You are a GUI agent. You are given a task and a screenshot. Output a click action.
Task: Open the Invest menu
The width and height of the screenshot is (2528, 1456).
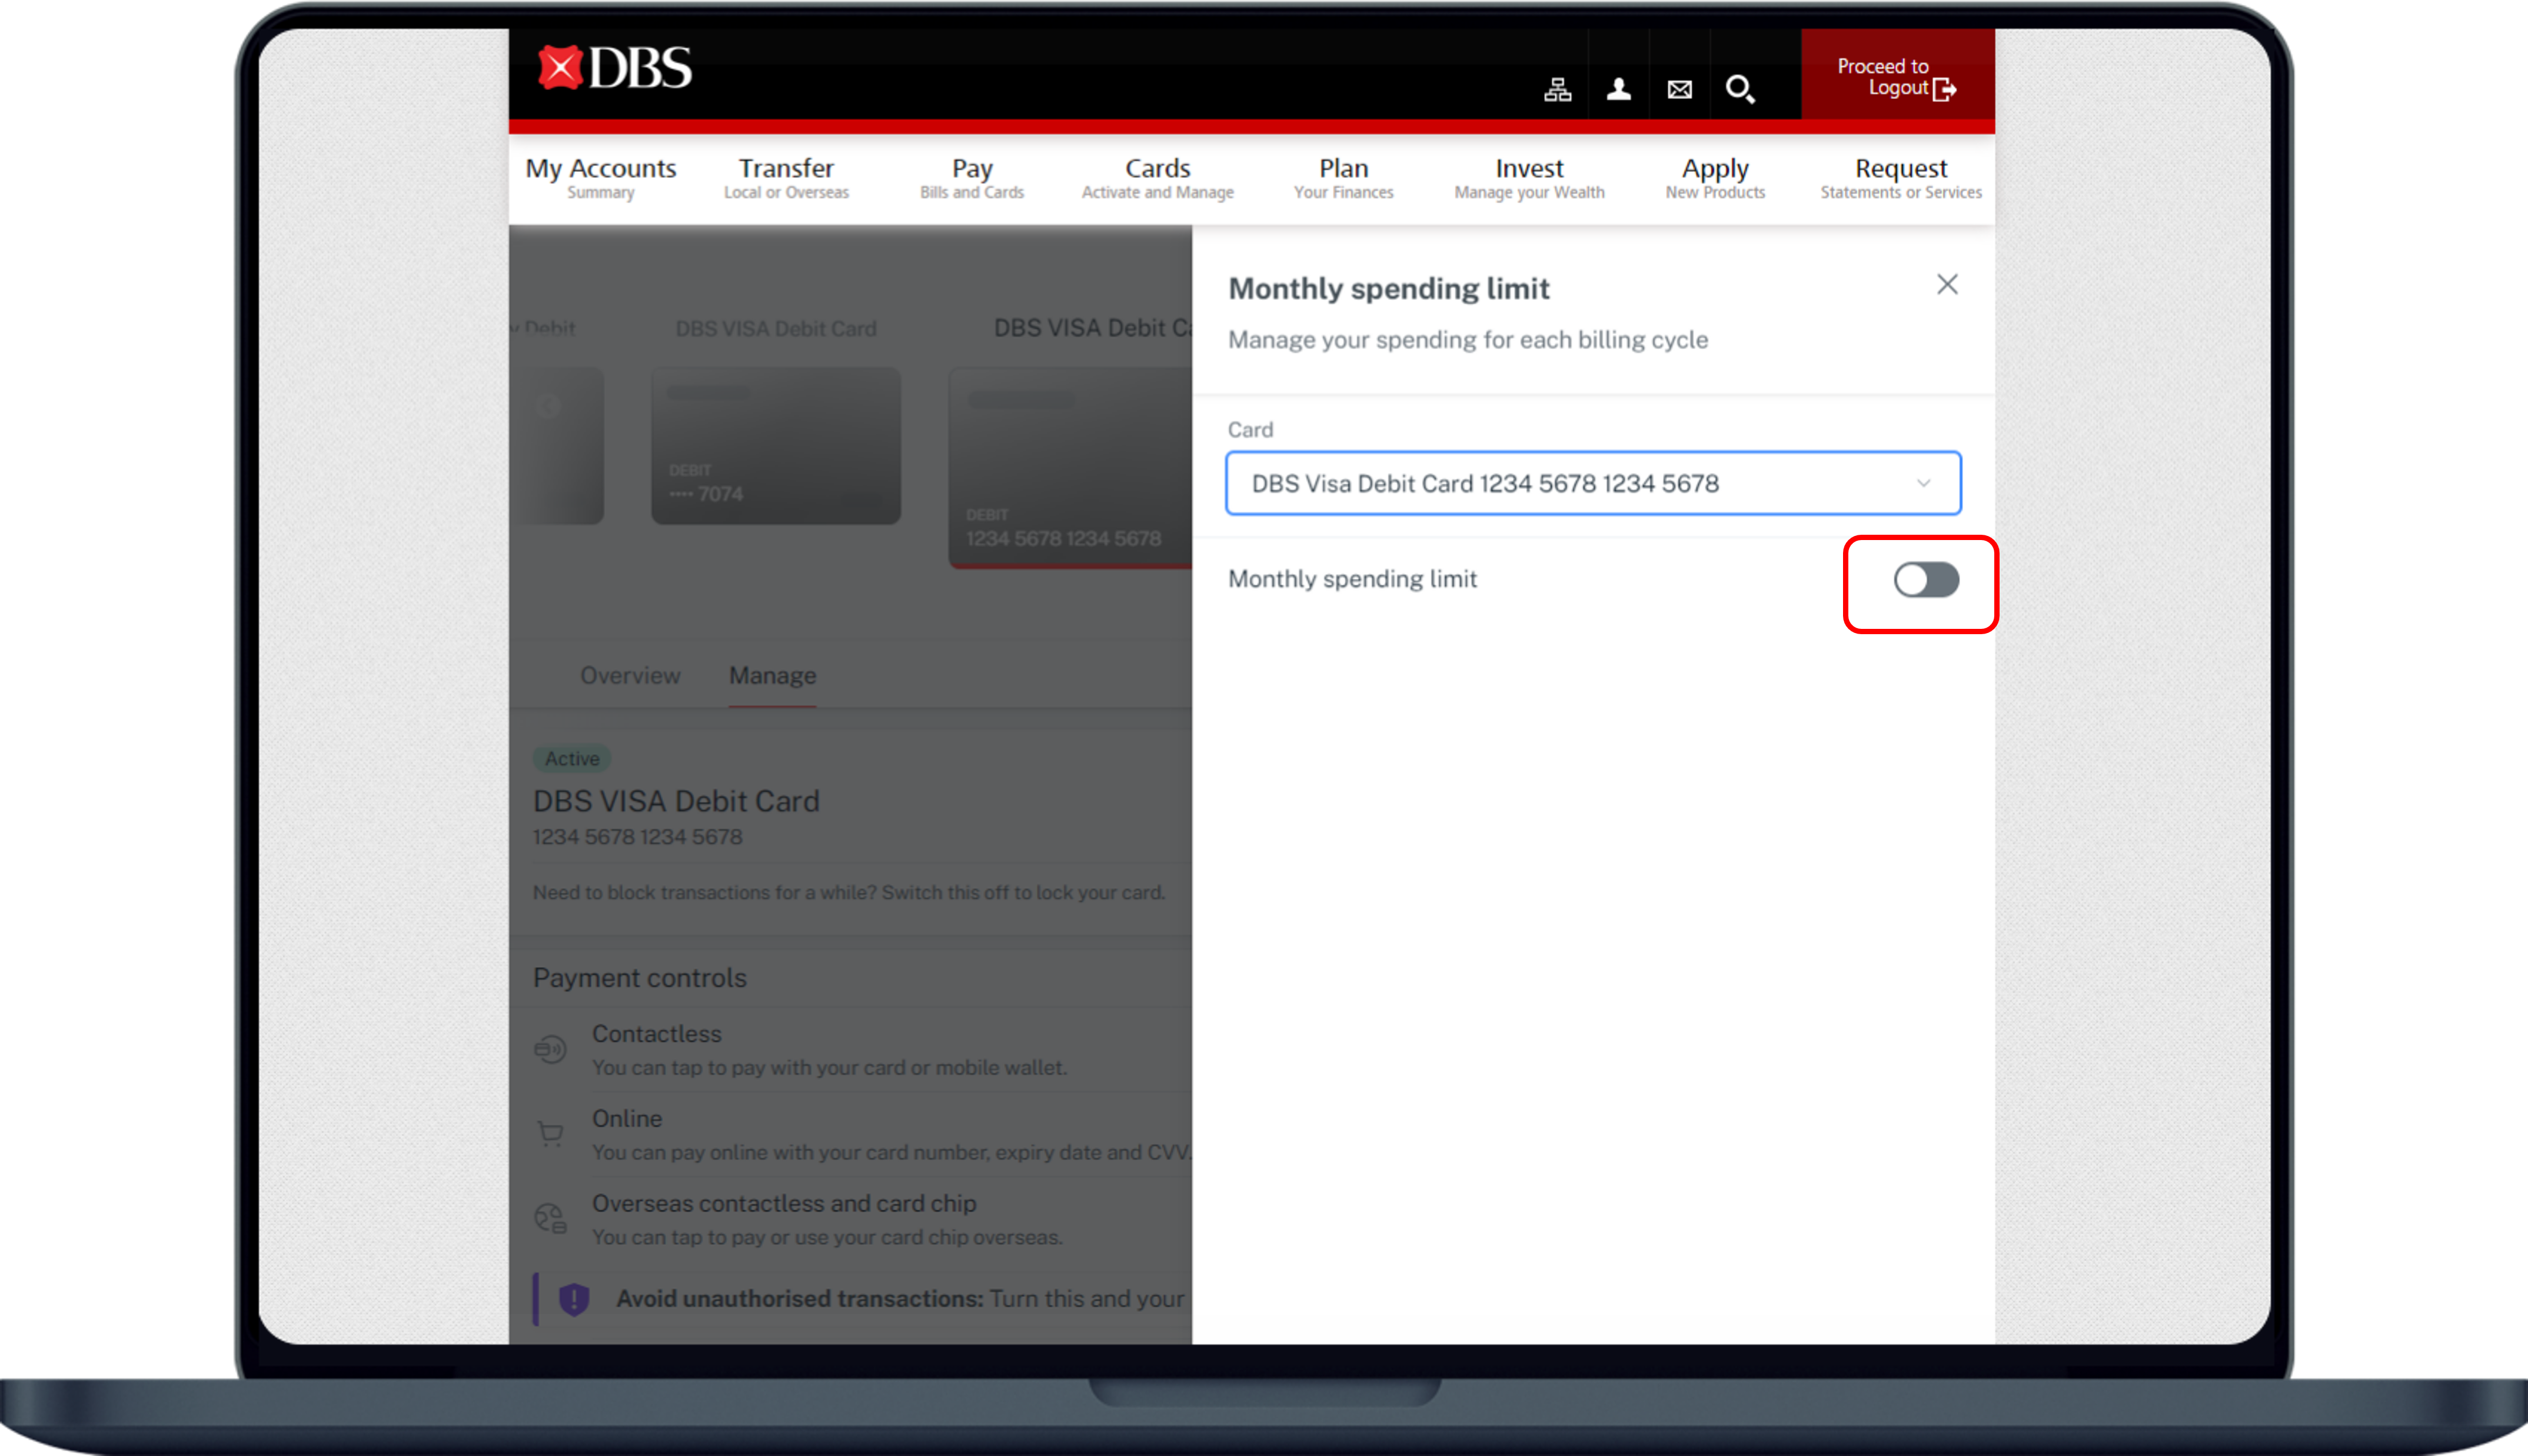pos(1529,178)
